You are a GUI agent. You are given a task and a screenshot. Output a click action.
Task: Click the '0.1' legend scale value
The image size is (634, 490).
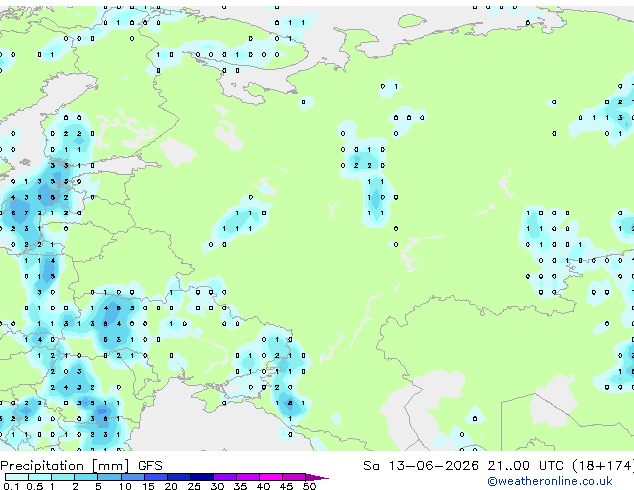[x=11, y=486]
